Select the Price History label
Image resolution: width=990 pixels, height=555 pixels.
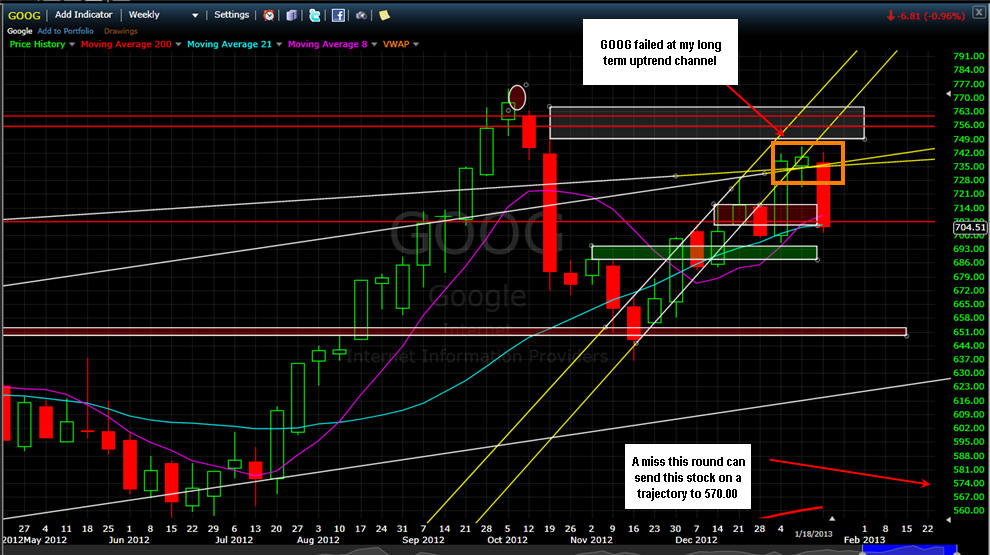tap(37, 44)
